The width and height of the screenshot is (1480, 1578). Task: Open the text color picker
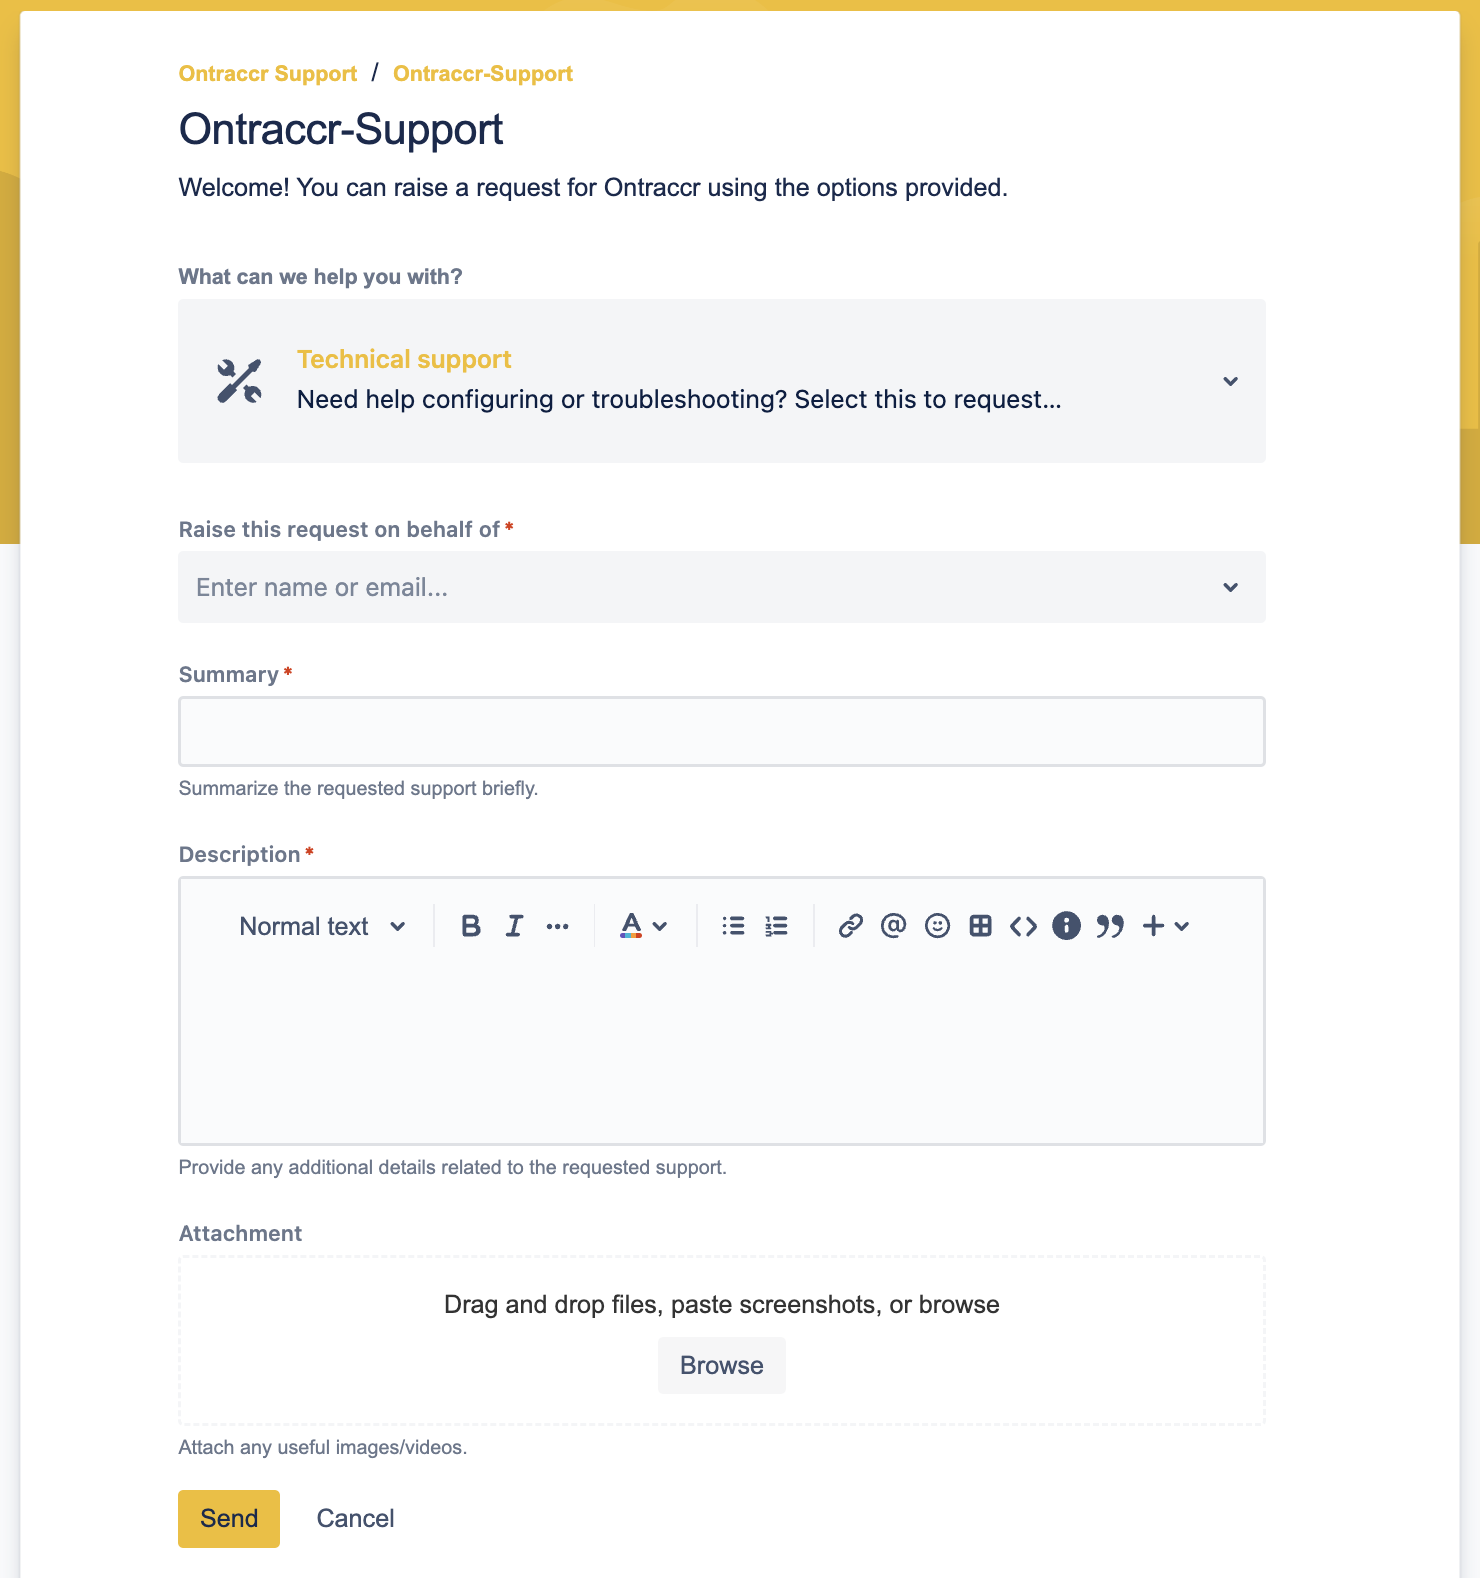point(643,926)
